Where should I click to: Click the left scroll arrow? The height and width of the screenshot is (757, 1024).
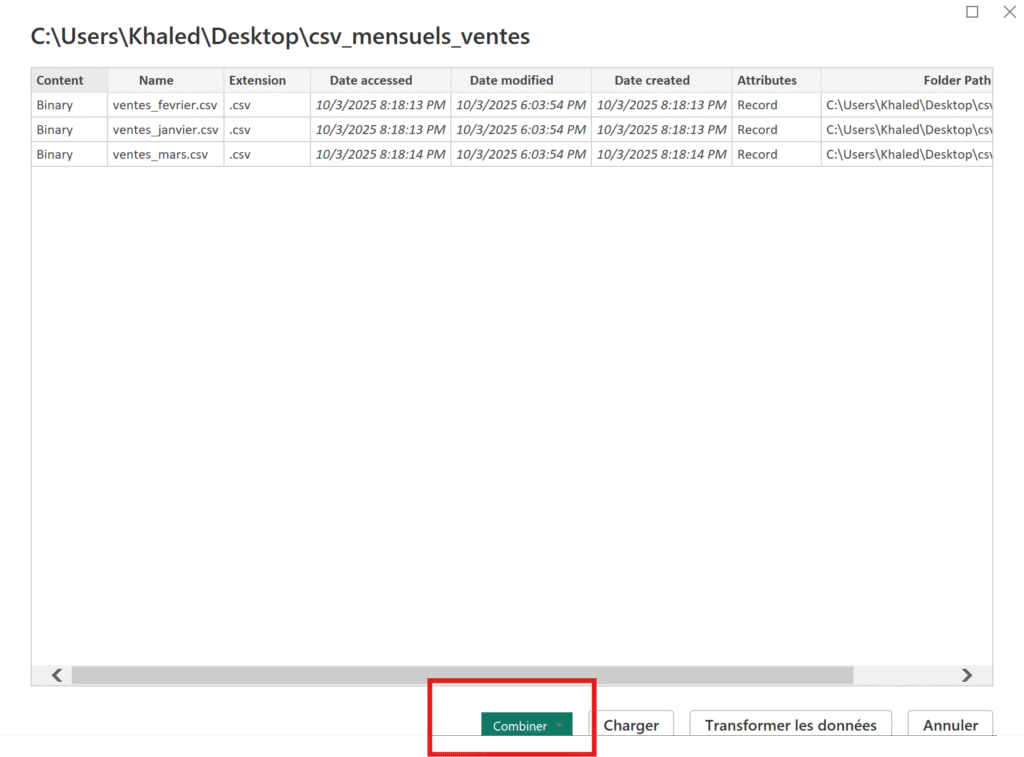(57, 675)
